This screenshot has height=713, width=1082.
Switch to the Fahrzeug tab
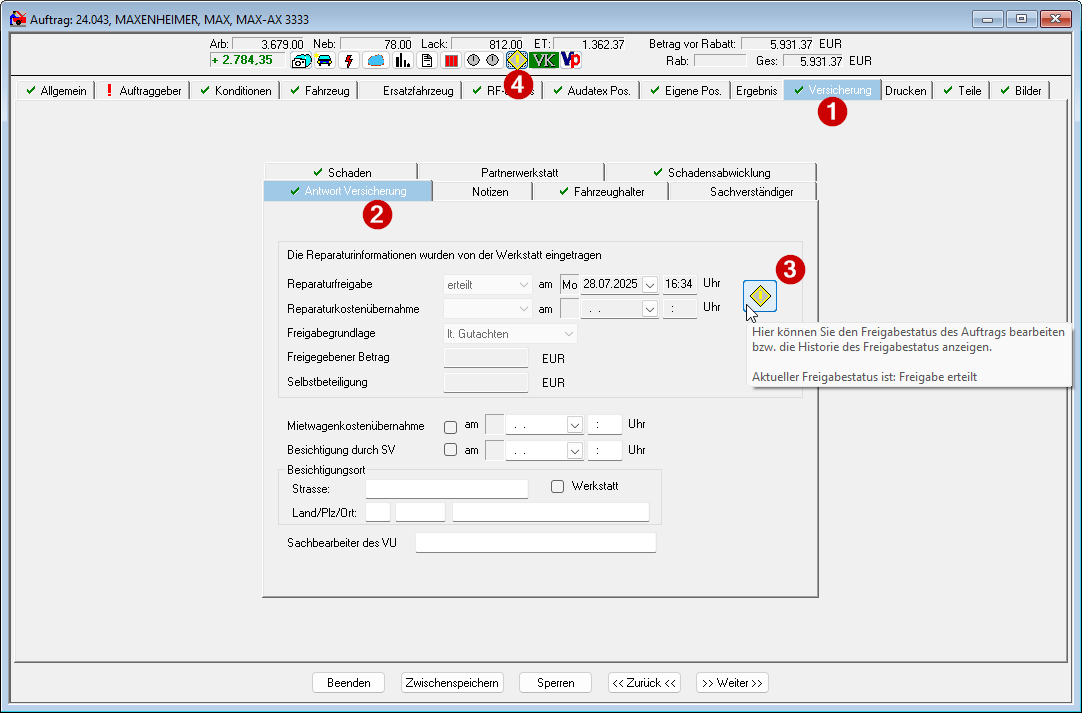(319, 90)
